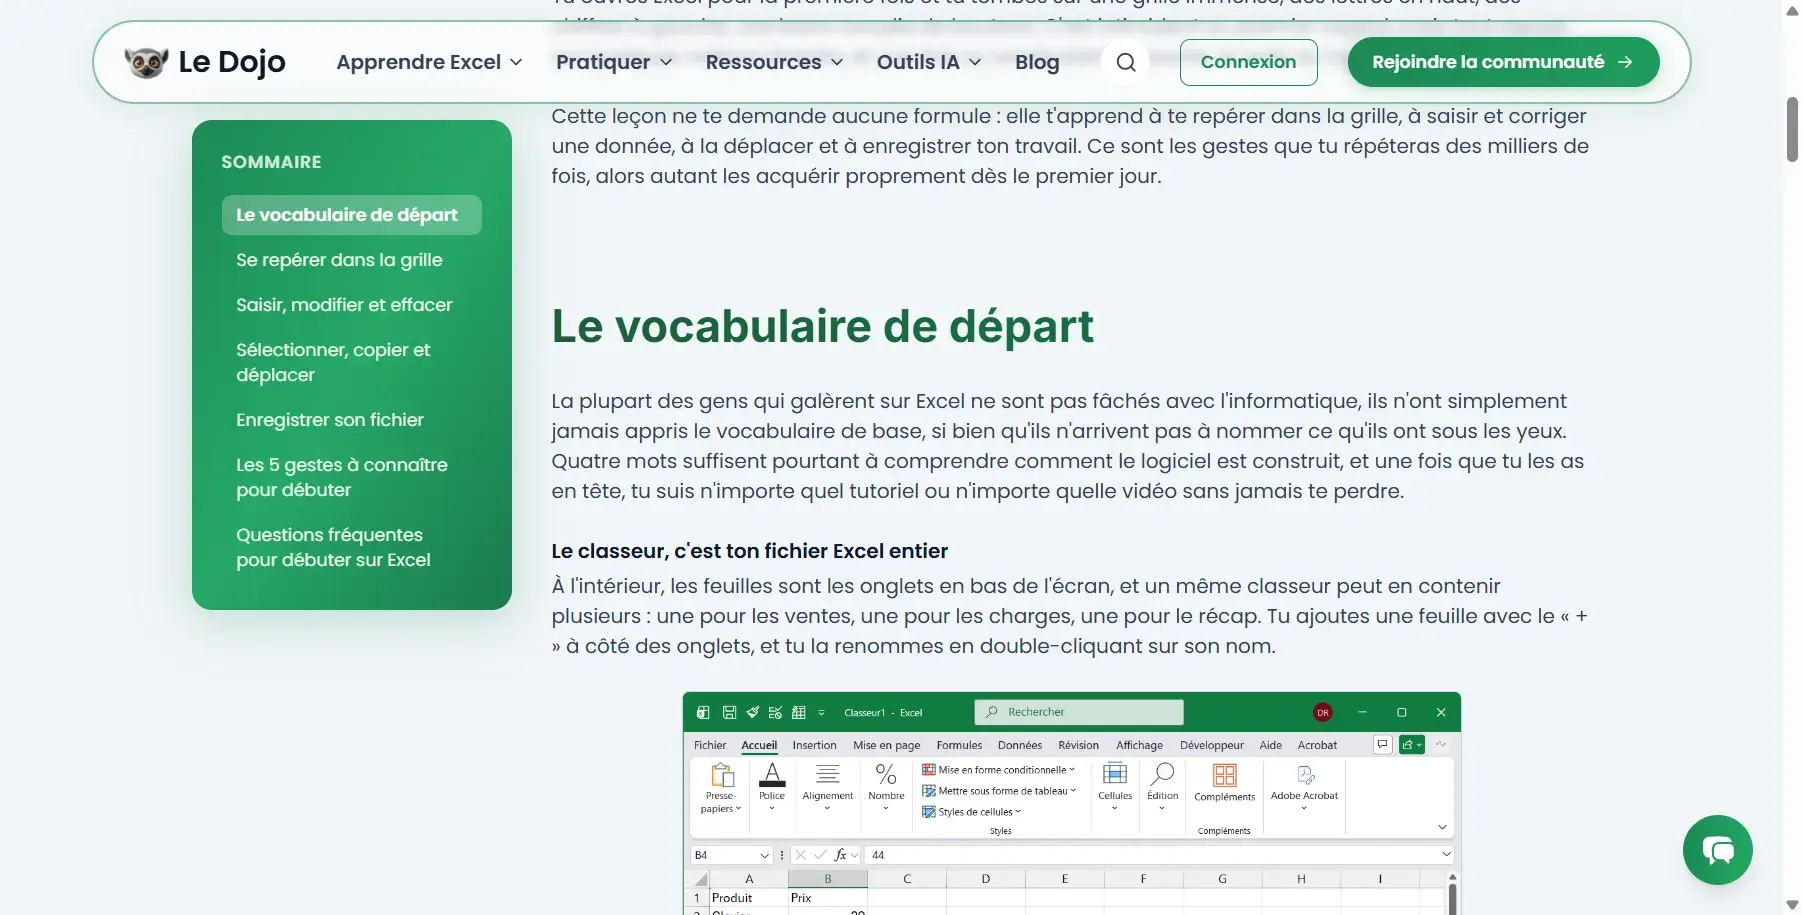The width and height of the screenshot is (1802, 915).
Task: Jump to Questions fréquentes pour débuter
Action: [333, 547]
